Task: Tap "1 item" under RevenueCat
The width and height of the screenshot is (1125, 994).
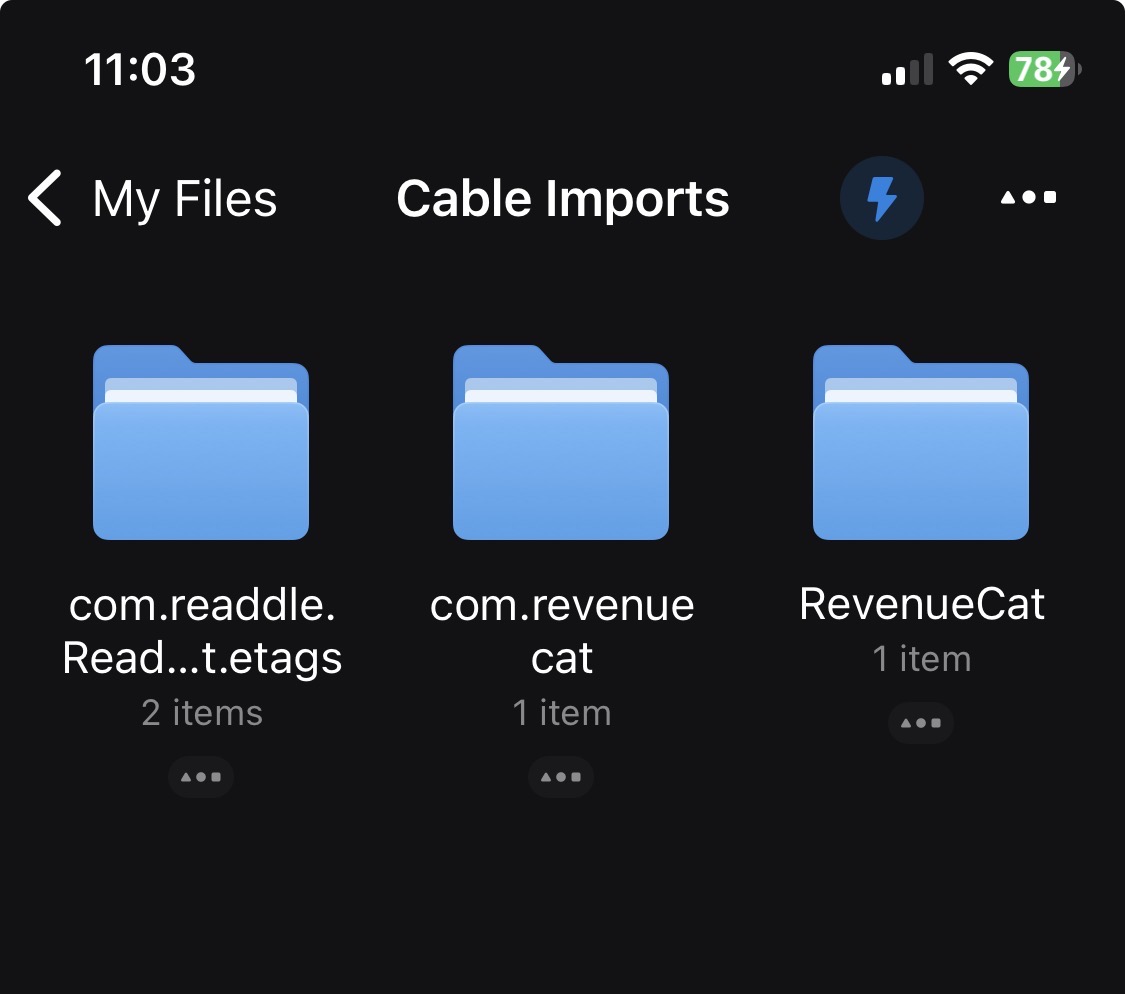Action: point(922,659)
